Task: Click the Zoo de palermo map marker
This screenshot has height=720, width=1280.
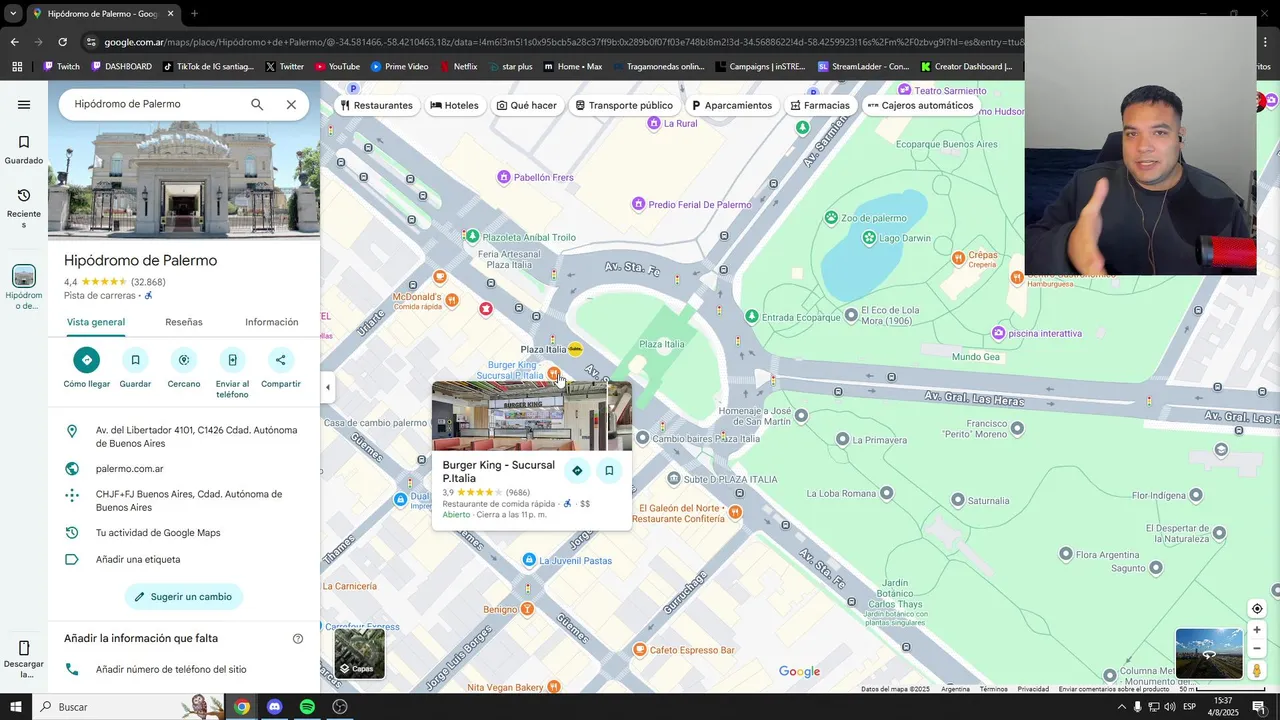Action: pyautogui.click(x=831, y=218)
